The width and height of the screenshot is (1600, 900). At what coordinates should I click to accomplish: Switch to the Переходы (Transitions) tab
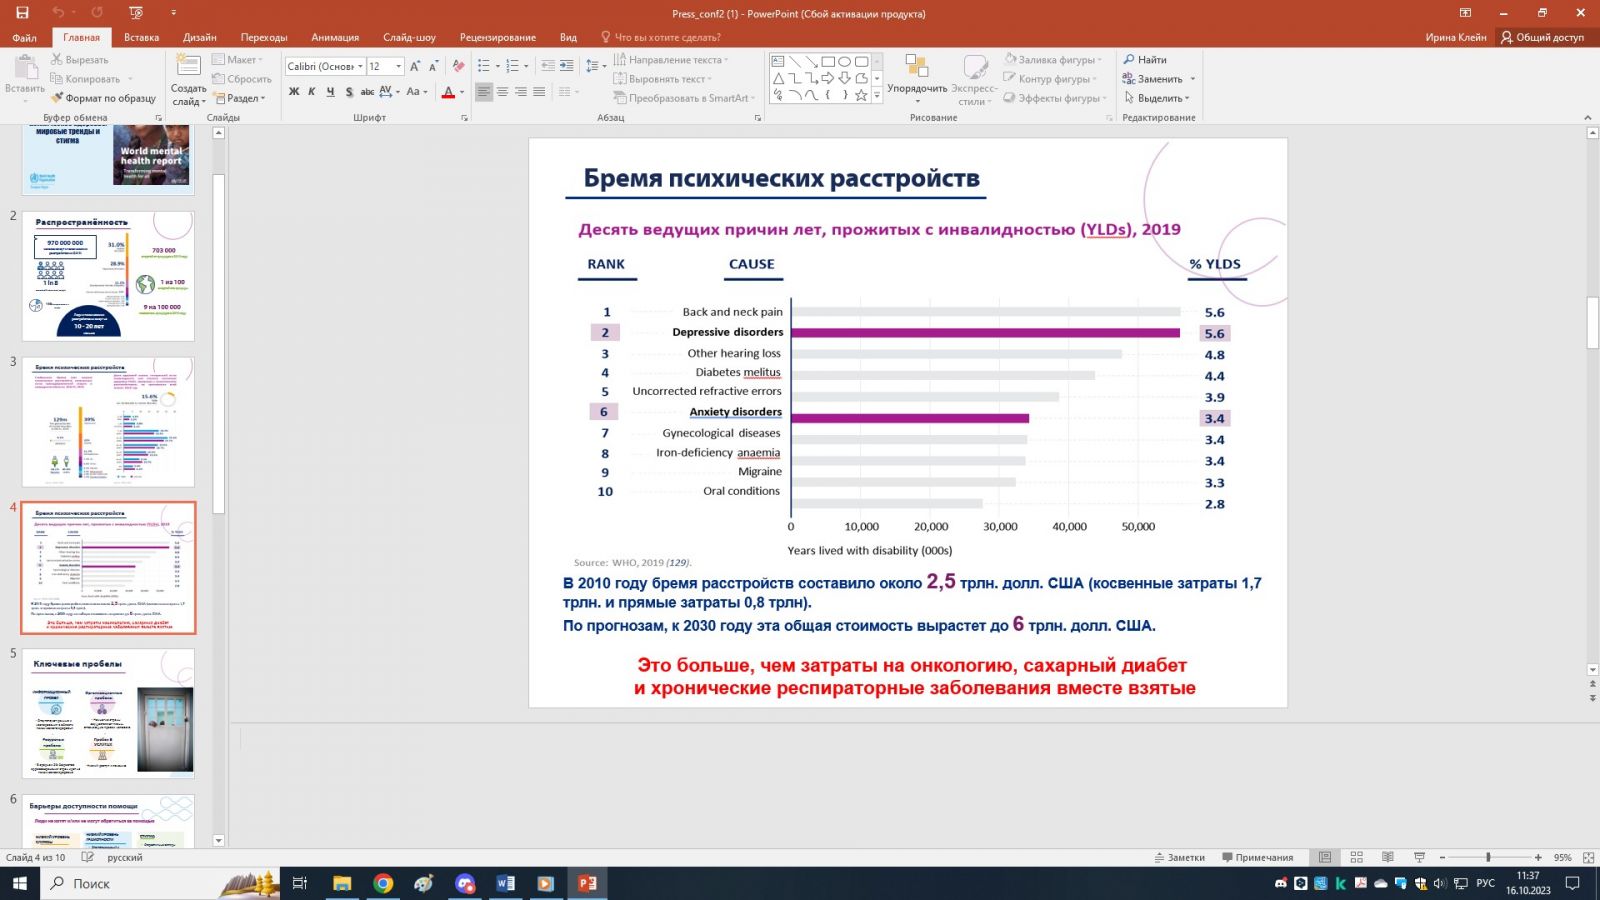264,37
